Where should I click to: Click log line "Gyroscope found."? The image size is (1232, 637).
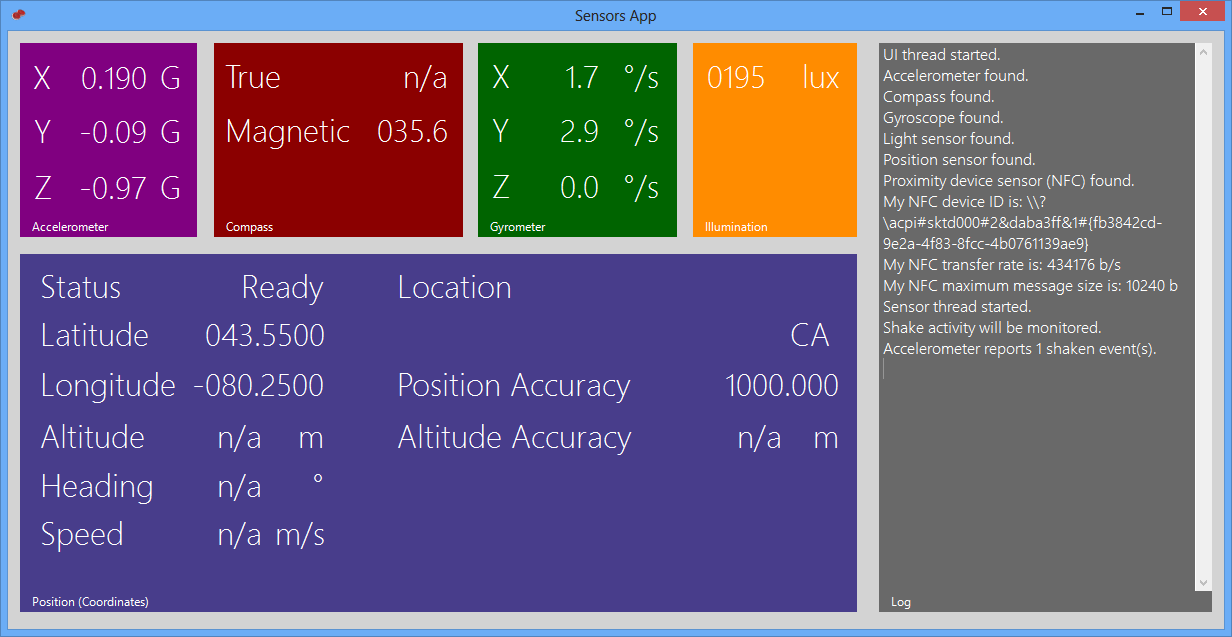943,118
